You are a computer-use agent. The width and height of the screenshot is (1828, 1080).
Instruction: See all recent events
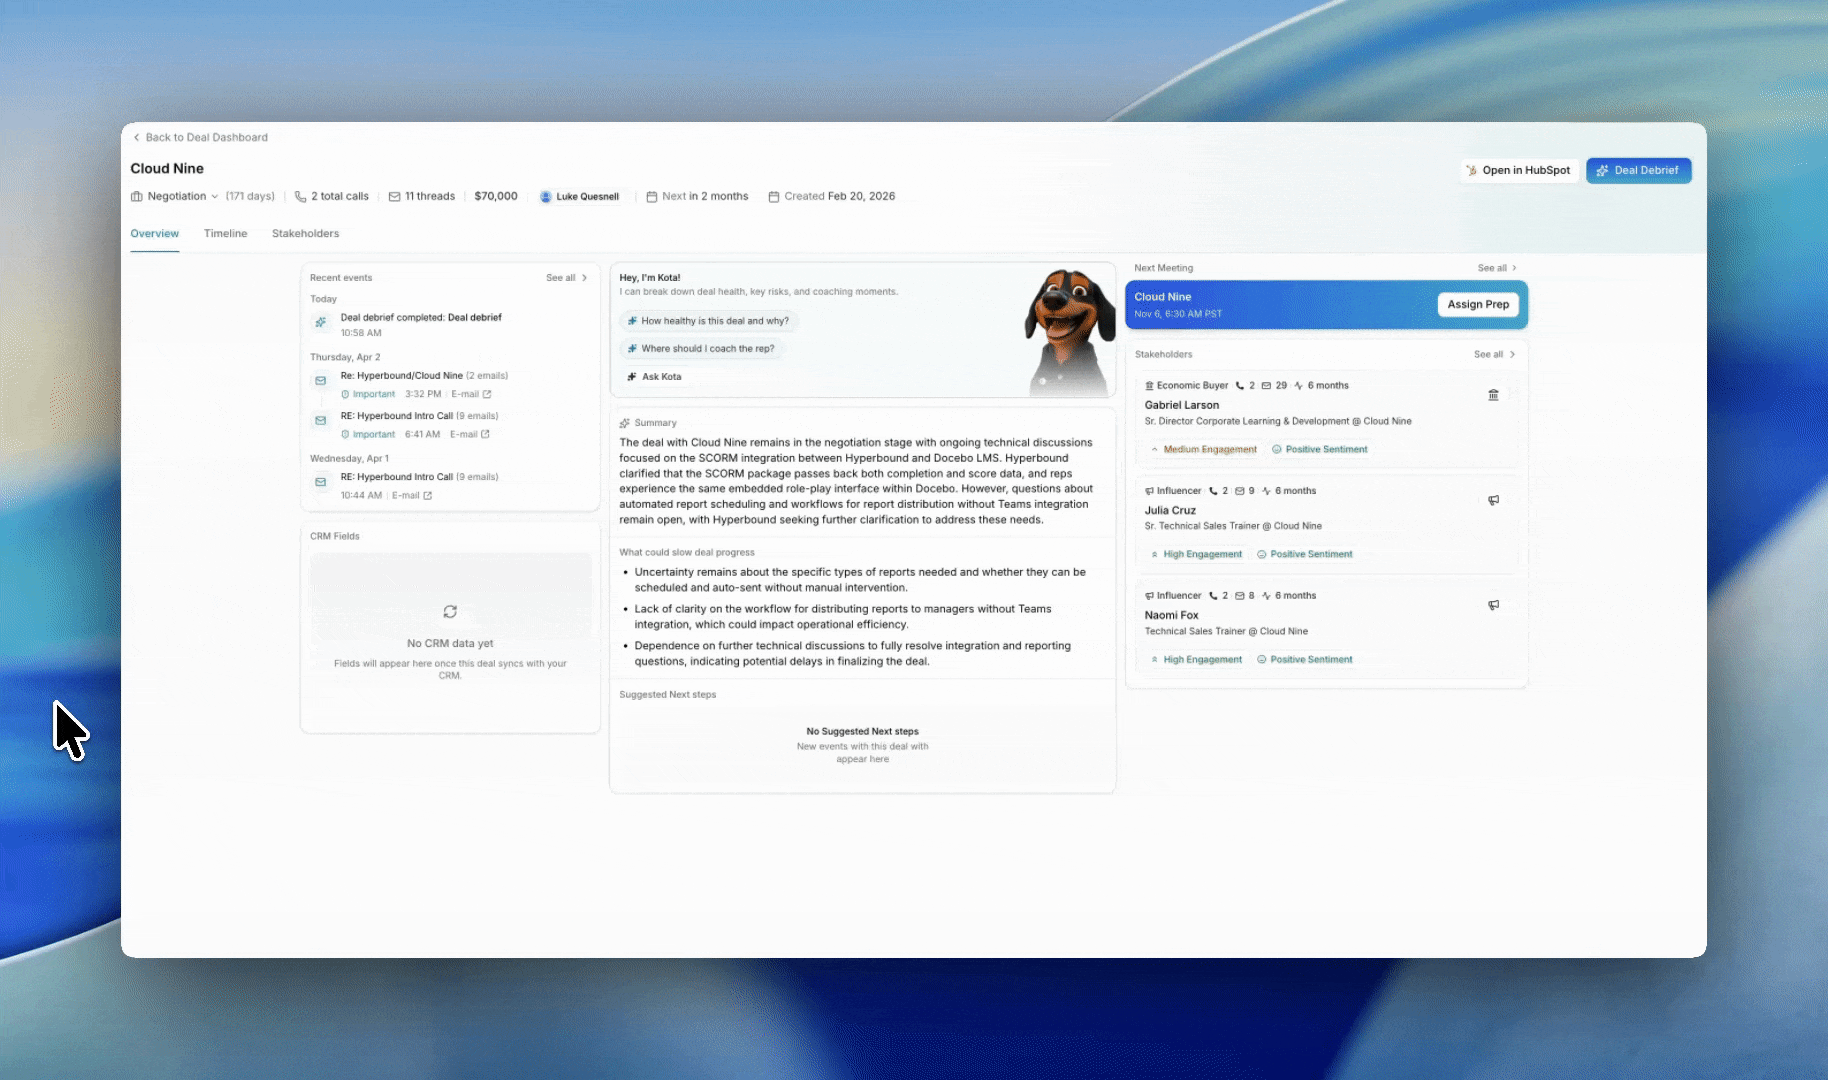coord(566,278)
